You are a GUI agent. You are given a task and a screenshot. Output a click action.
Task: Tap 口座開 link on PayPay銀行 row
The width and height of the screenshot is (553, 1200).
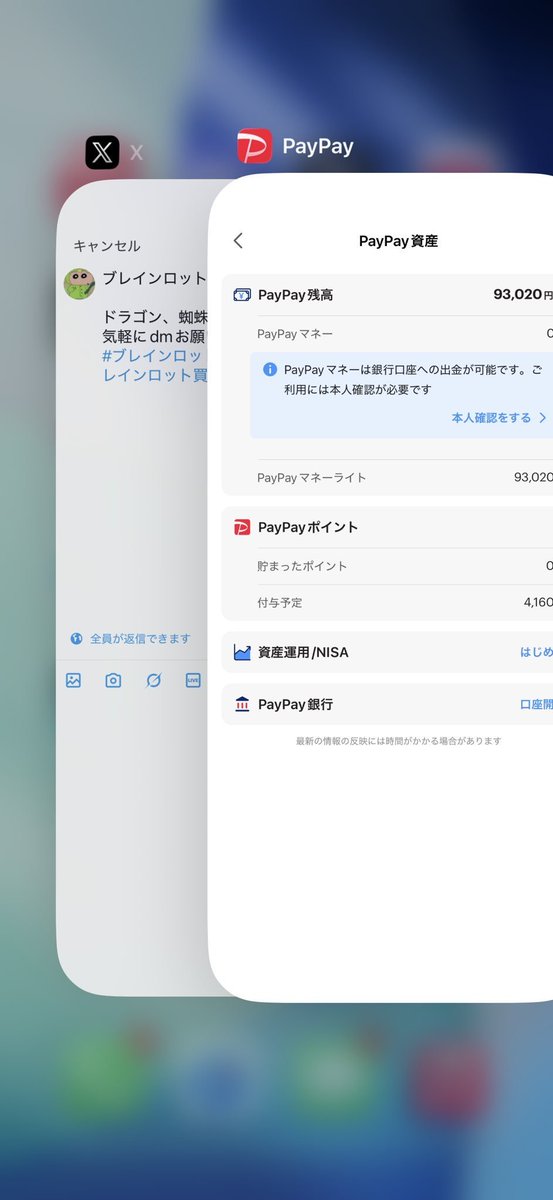point(536,704)
